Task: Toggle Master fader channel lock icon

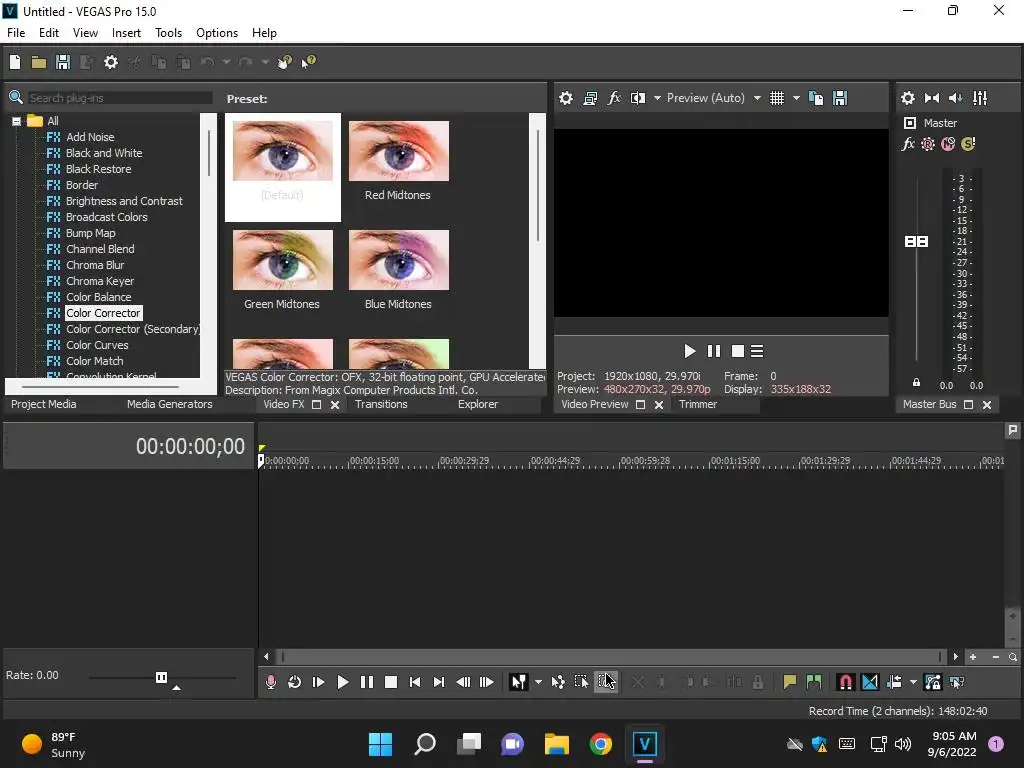Action: tap(916, 383)
